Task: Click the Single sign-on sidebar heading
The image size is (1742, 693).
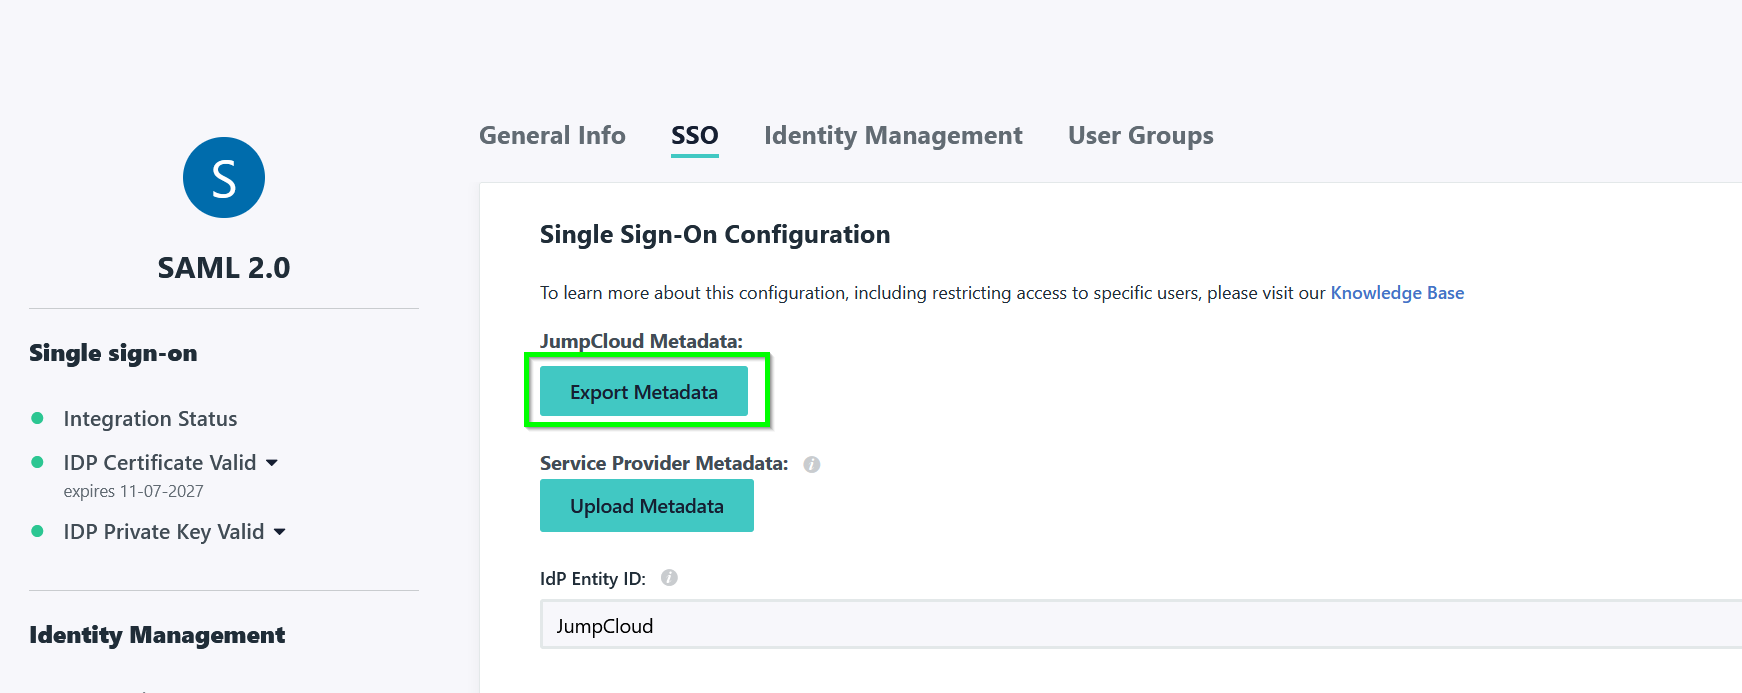Action: 113,353
